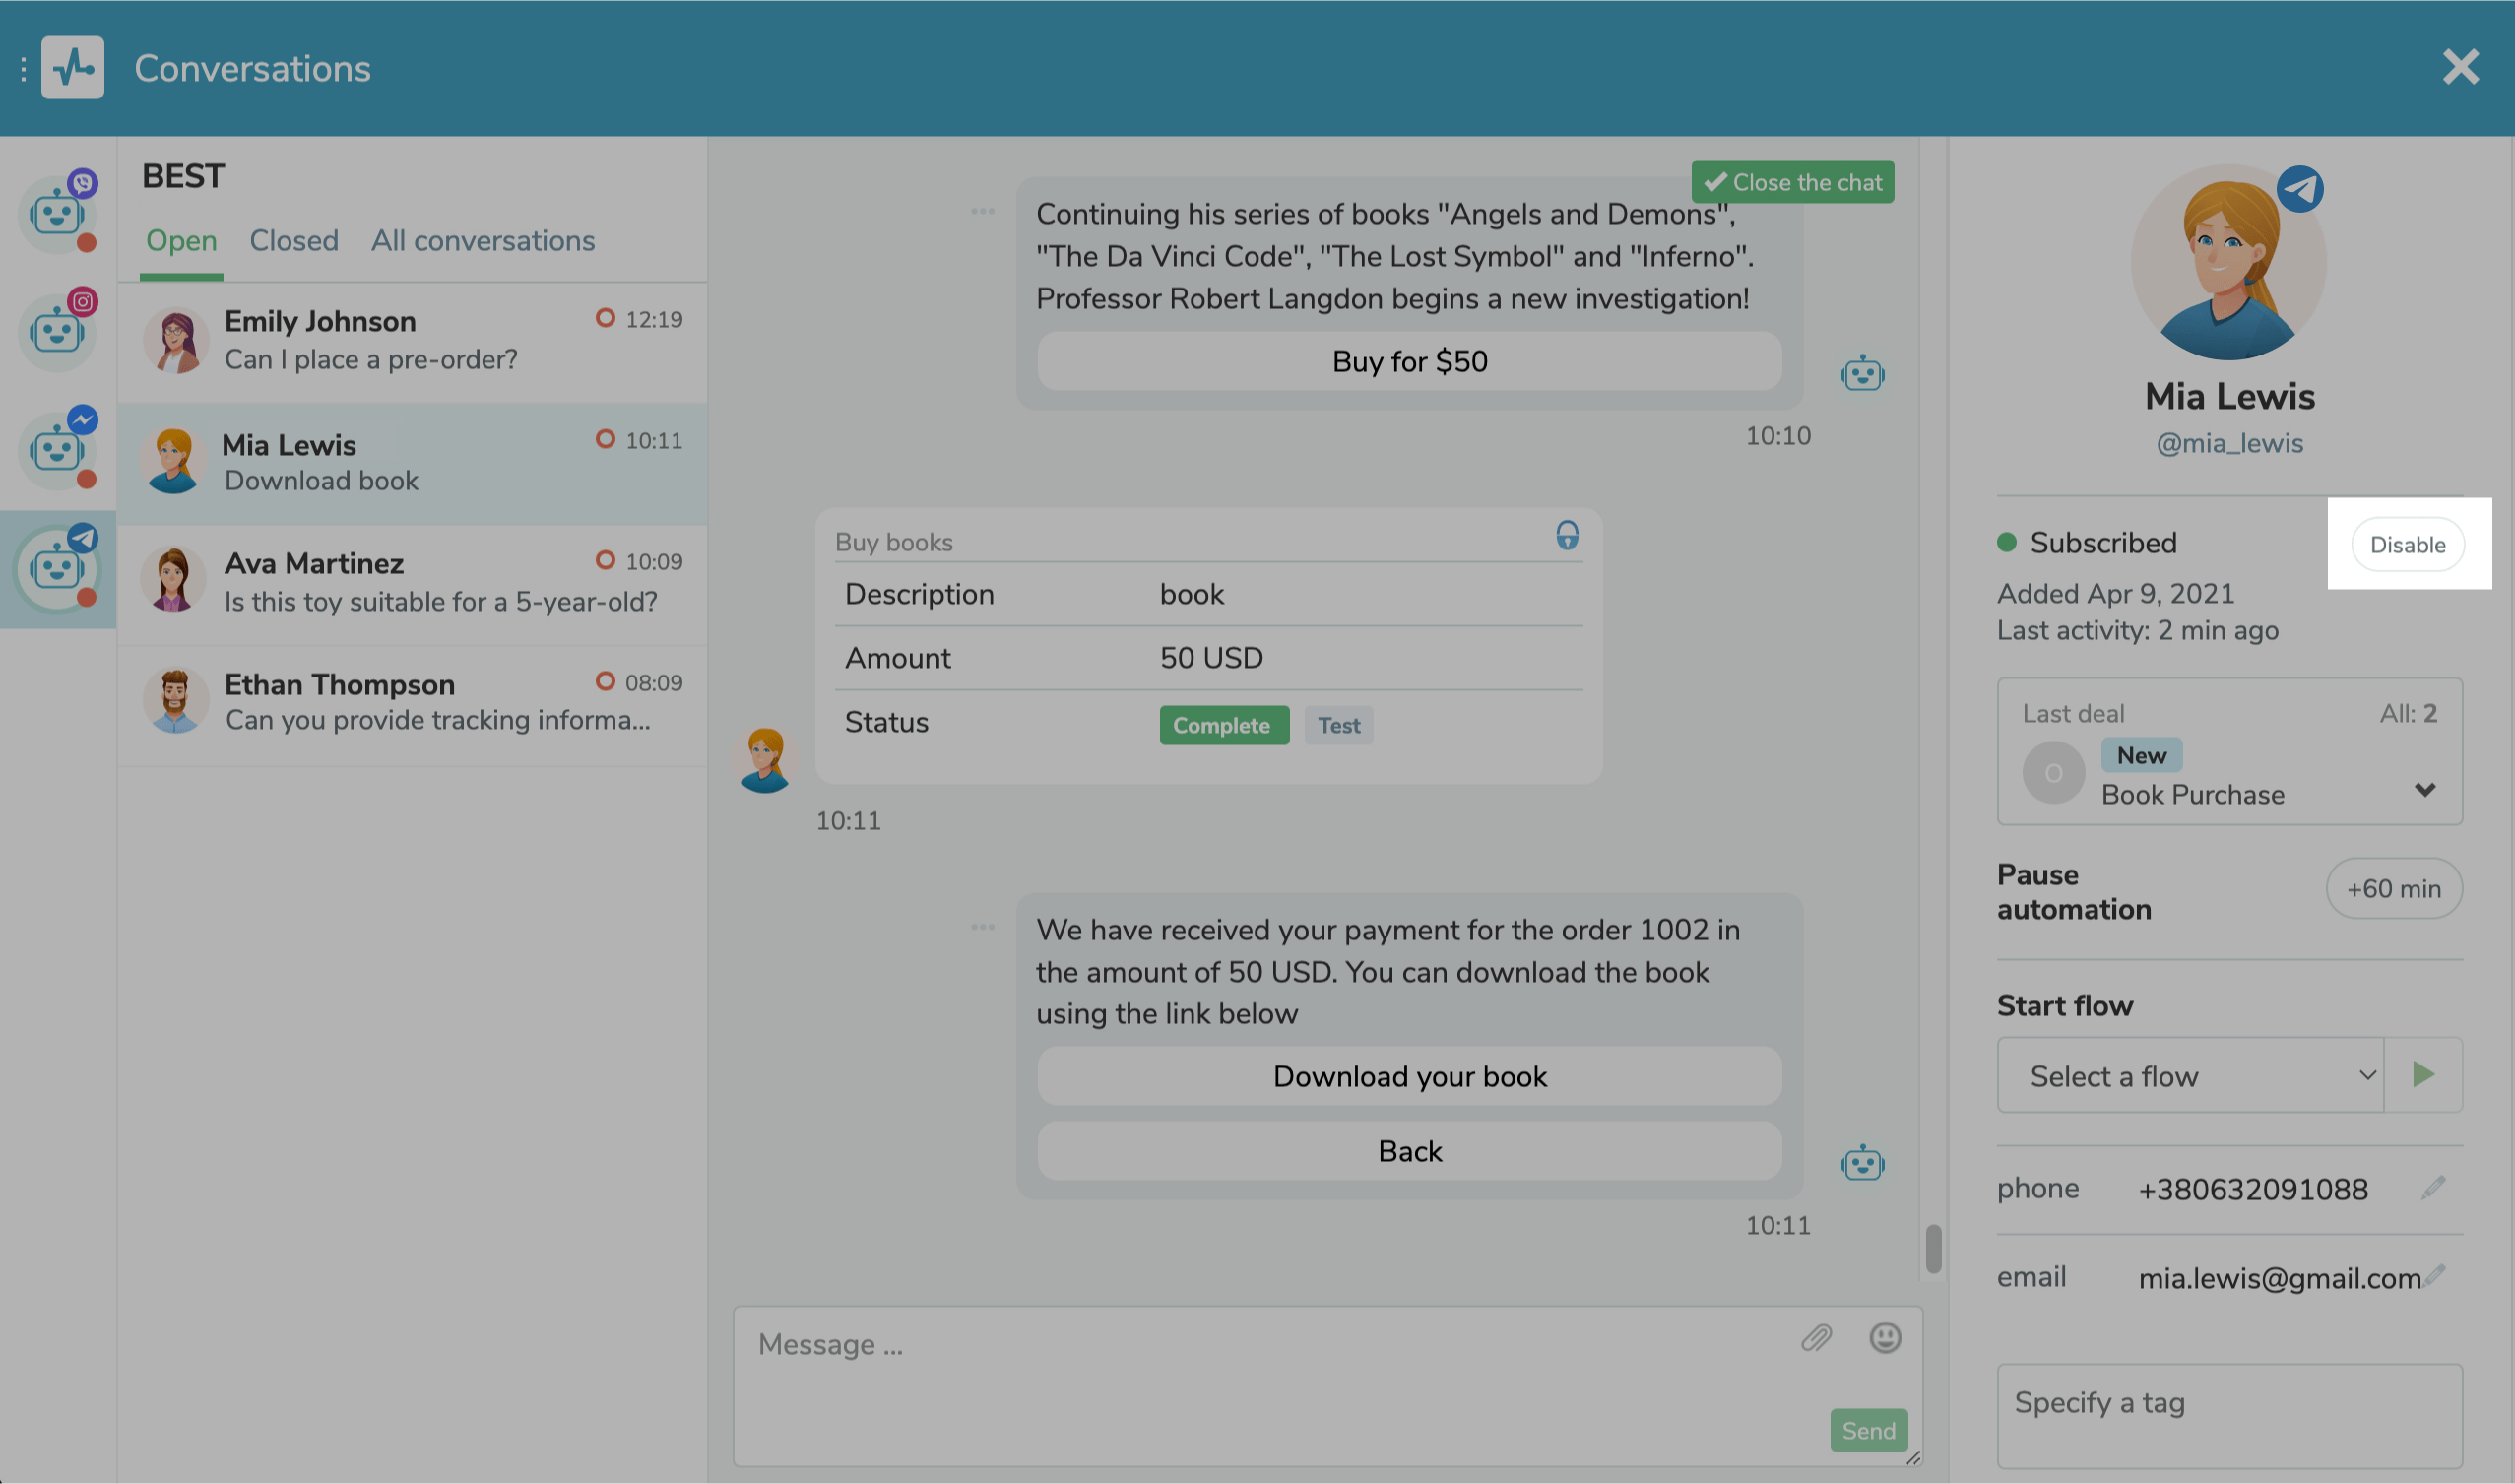Disable the subscription for Mia Lewis
The width and height of the screenshot is (2515, 1484).
pyautogui.click(x=2407, y=544)
